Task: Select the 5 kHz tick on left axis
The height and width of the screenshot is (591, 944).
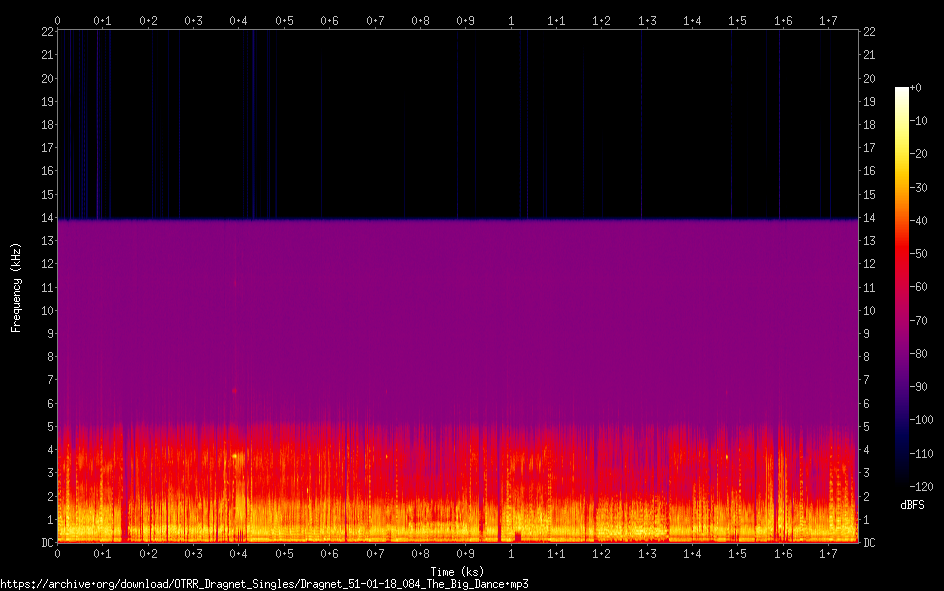Action: [48, 427]
